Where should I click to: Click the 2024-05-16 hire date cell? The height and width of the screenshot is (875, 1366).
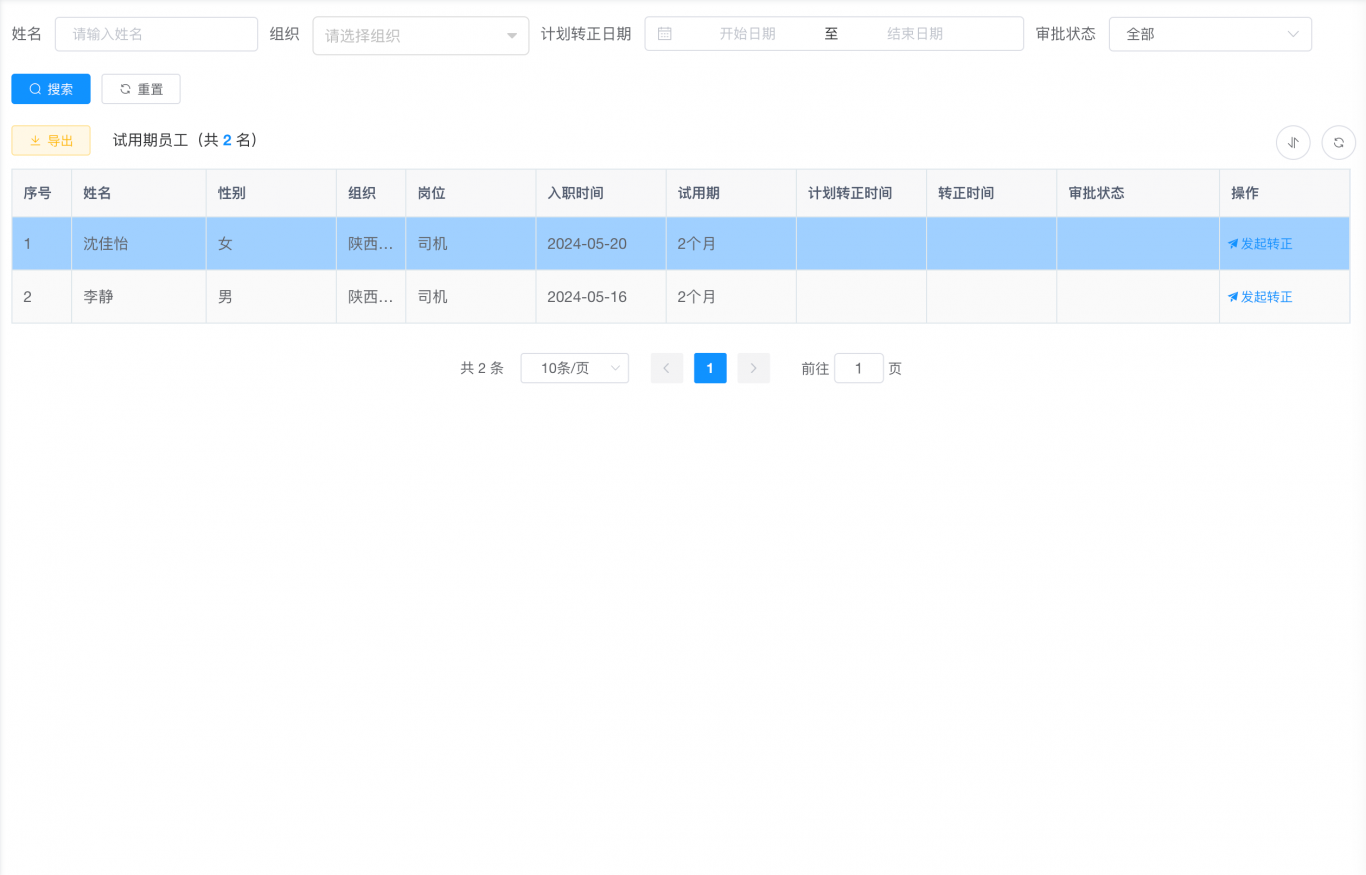point(601,297)
